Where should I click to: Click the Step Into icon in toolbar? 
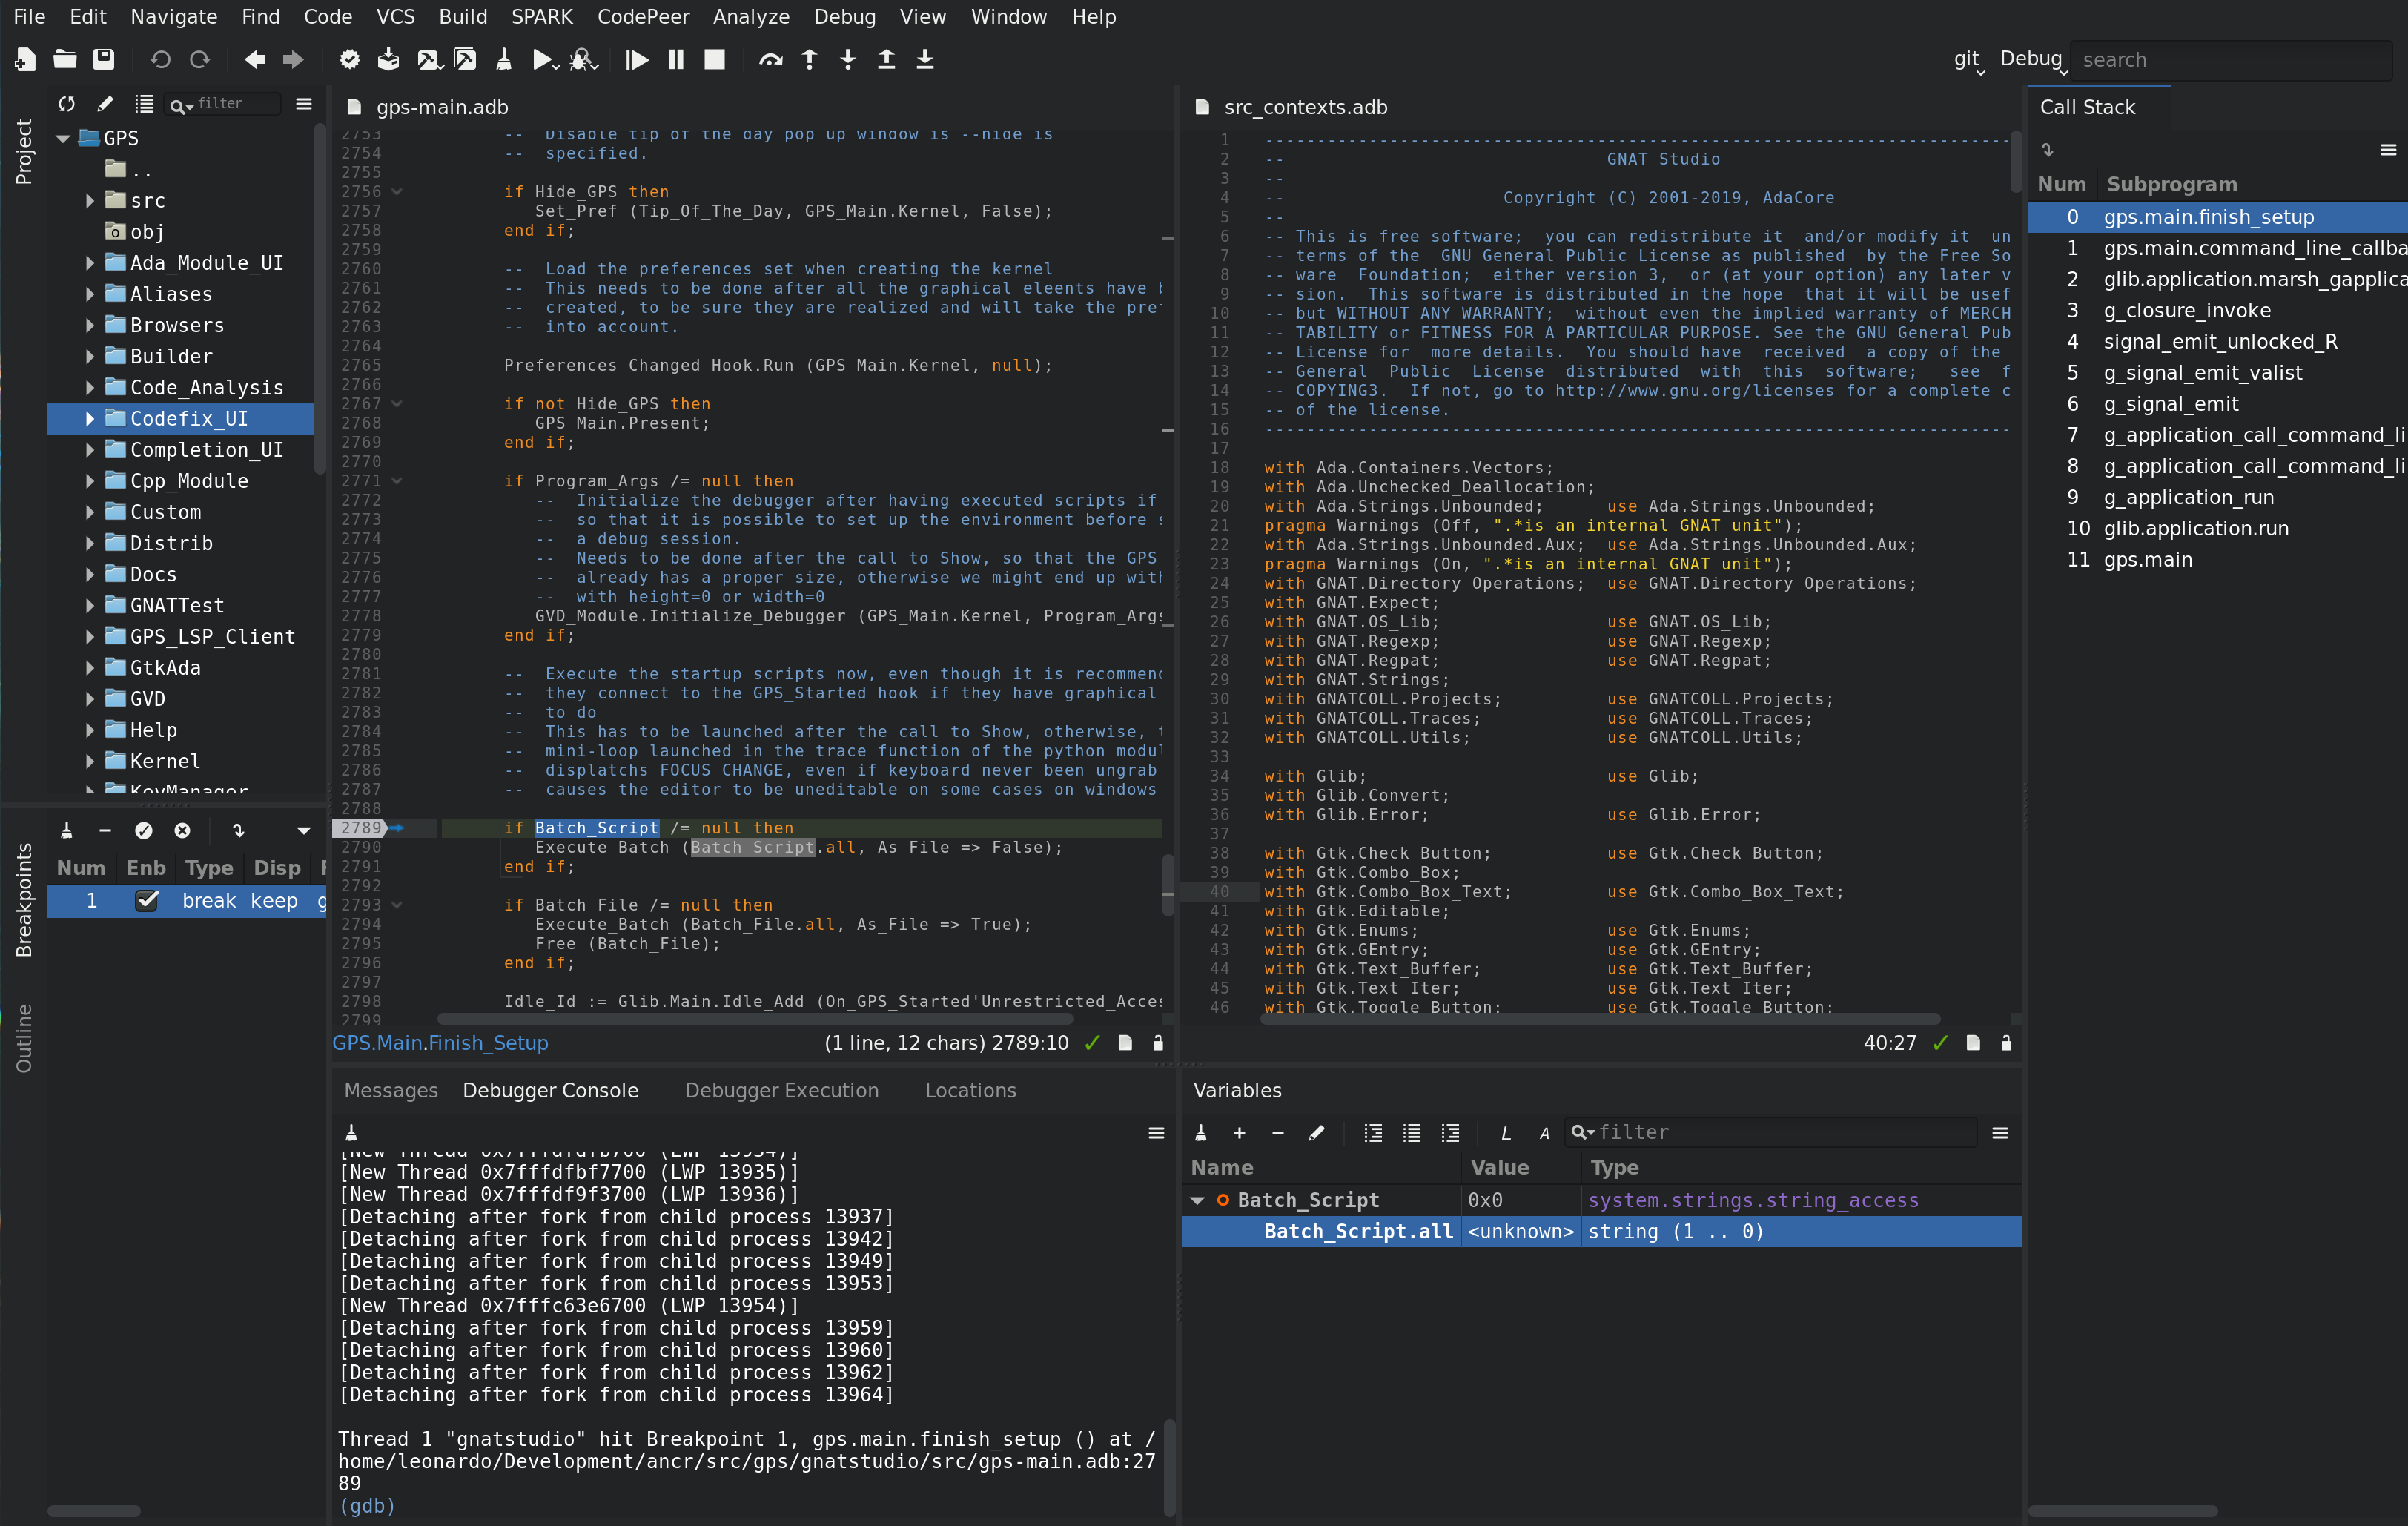tap(847, 60)
